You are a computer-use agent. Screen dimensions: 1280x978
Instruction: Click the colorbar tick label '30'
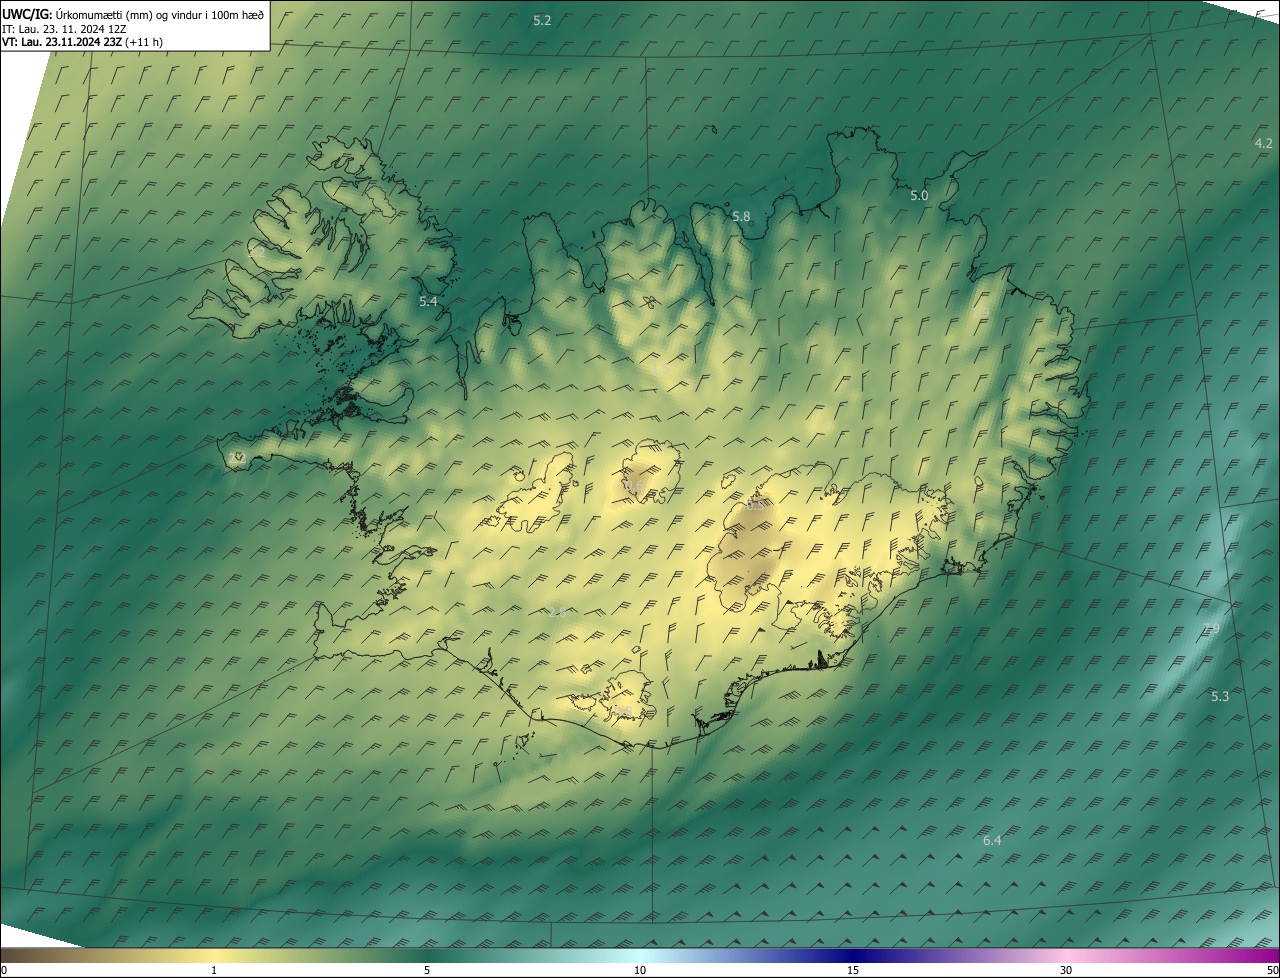[x=1066, y=970]
